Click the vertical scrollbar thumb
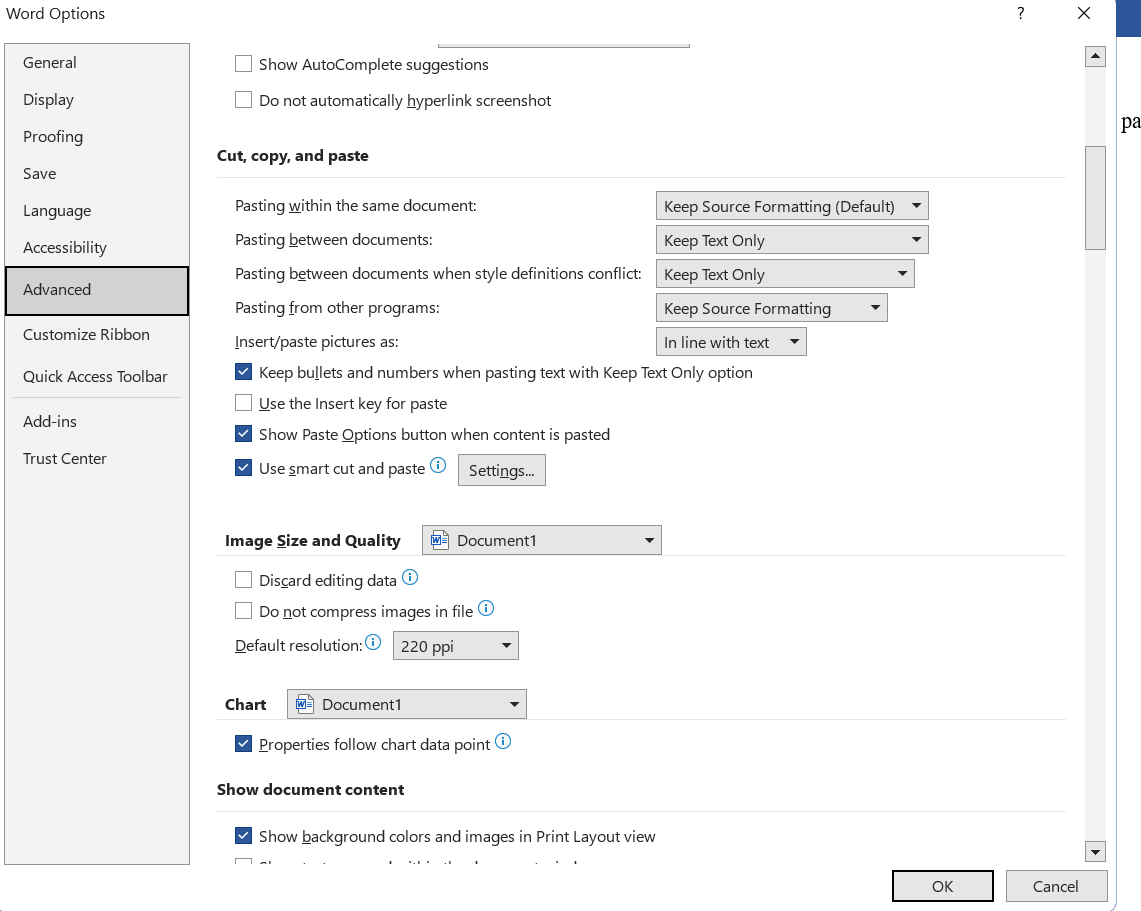This screenshot has height=911, width=1141. click(x=1095, y=197)
